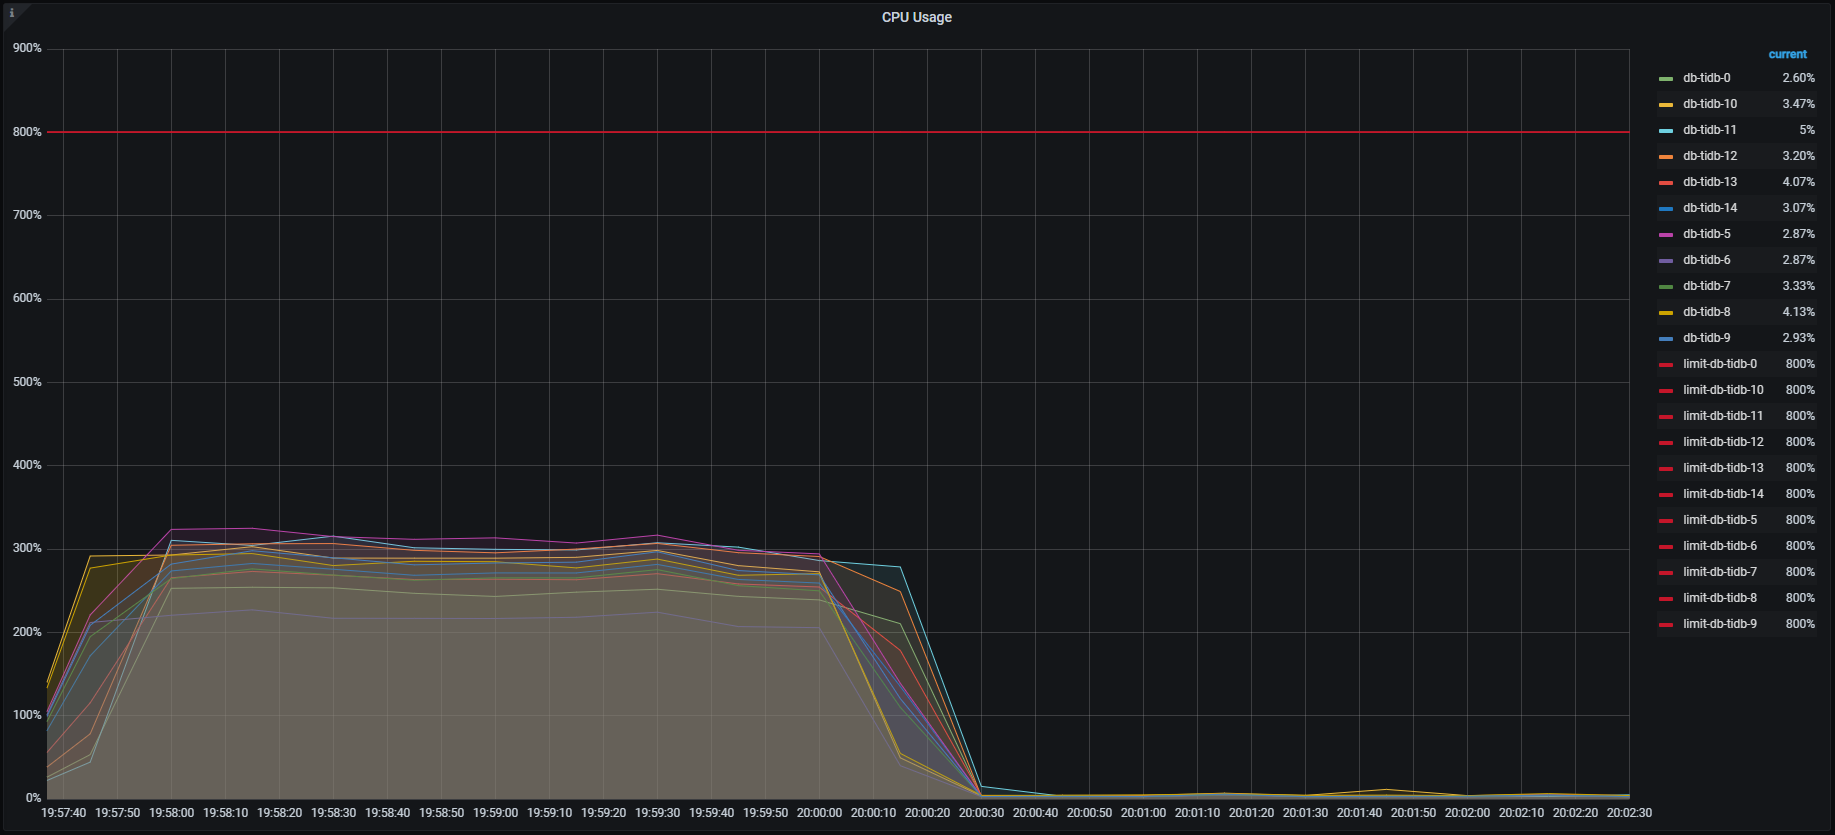Select limit-db-tidb-7 legend entry

tap(1719, 572)
